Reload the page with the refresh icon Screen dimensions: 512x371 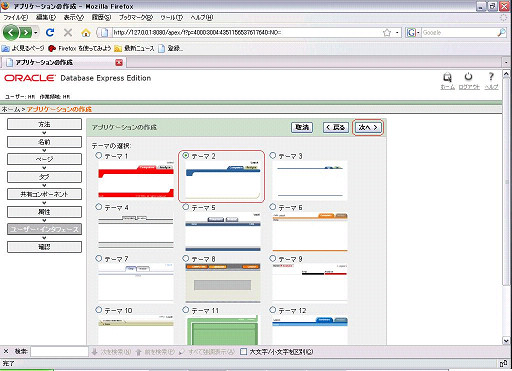tap(50, 32)
